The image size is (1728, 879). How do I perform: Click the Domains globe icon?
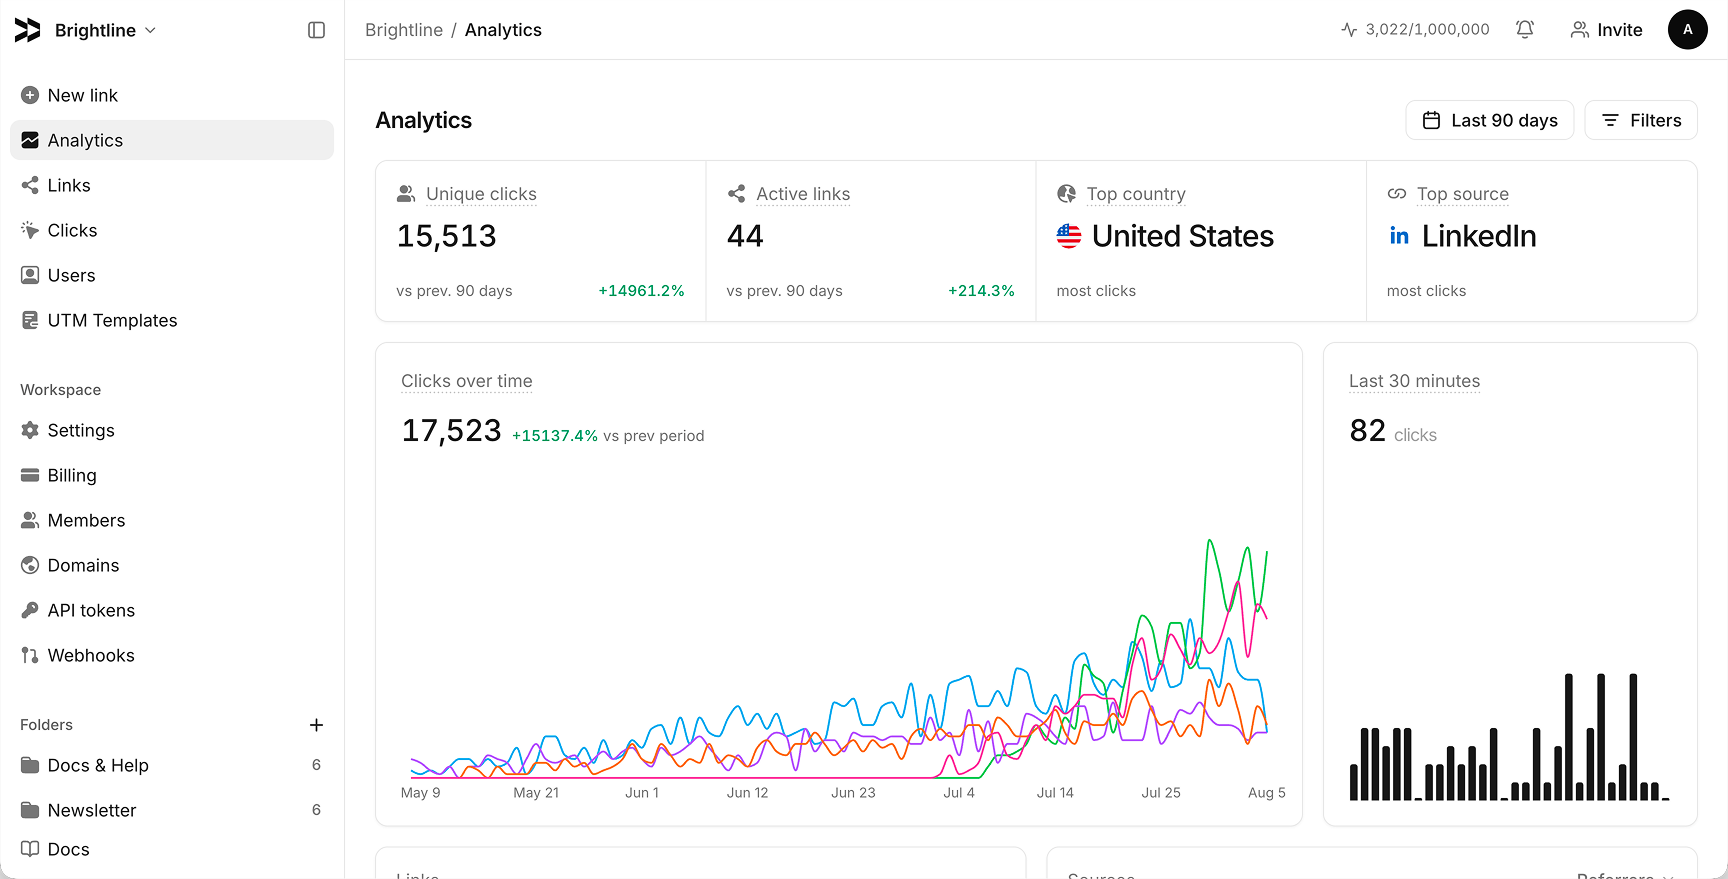pos(30,565)
